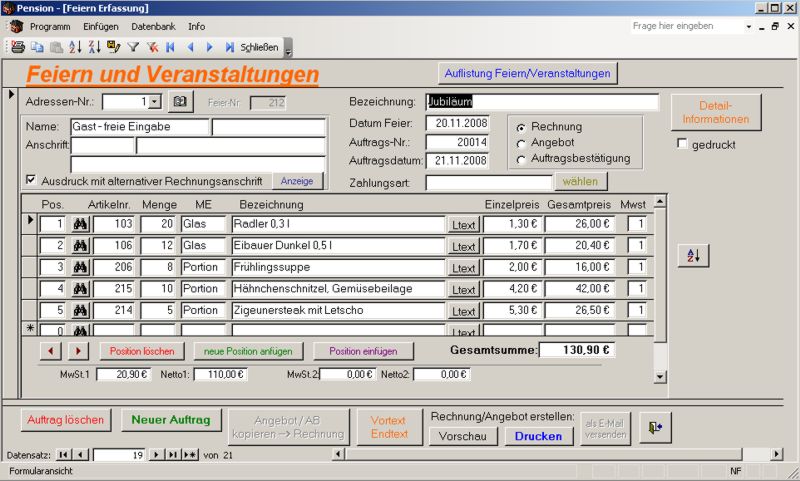Screen dimensions: 800x481
Task: Click Schließen in the toolbar
Action: point(259,47)
